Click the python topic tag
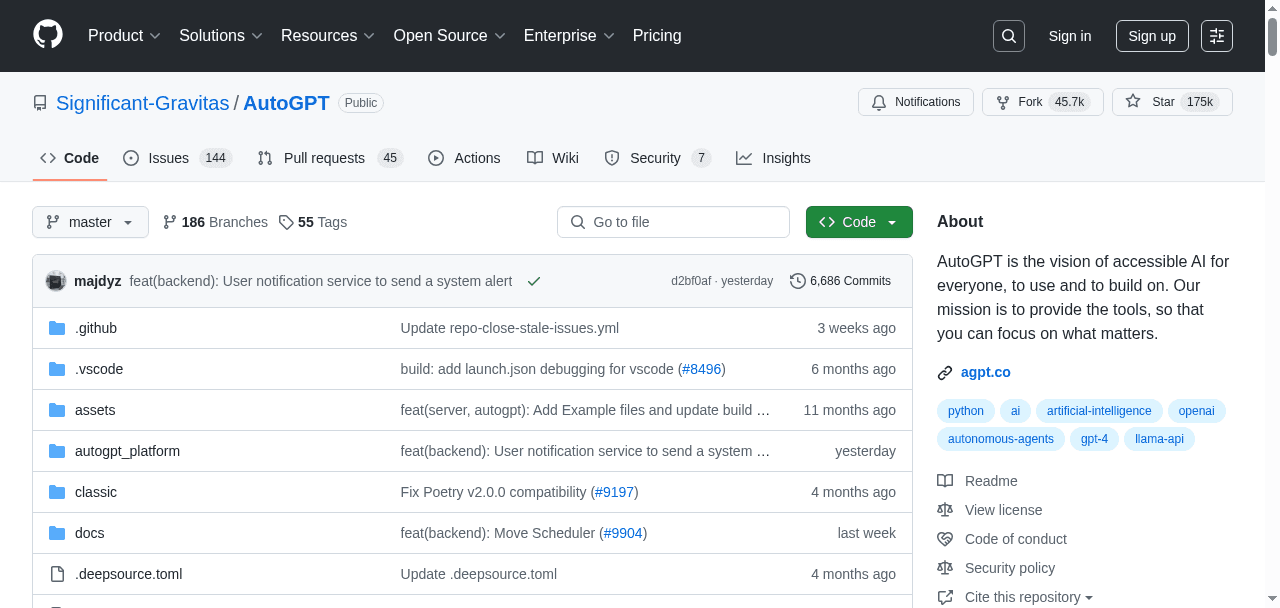 (966, 411)
